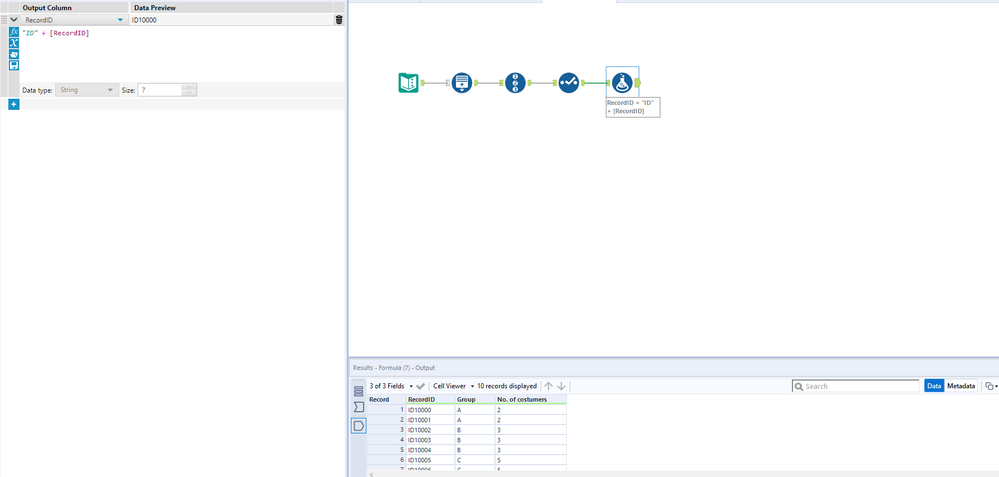Select the Select tool on canvas
Viewport: 999px width, 477px height.
[x=568, y=83]
